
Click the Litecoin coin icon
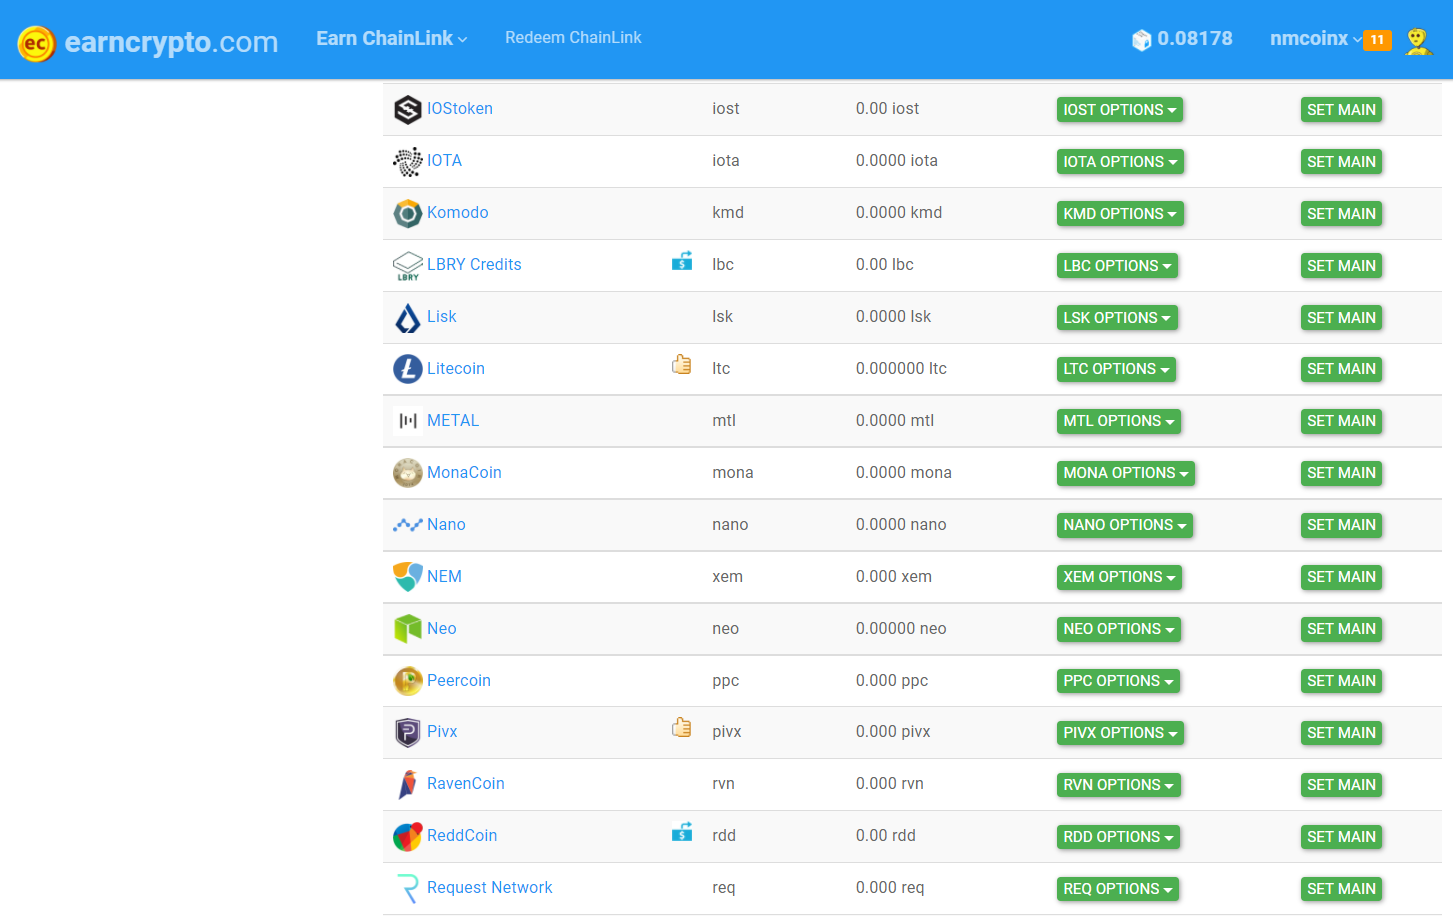[x=407, y=369]
